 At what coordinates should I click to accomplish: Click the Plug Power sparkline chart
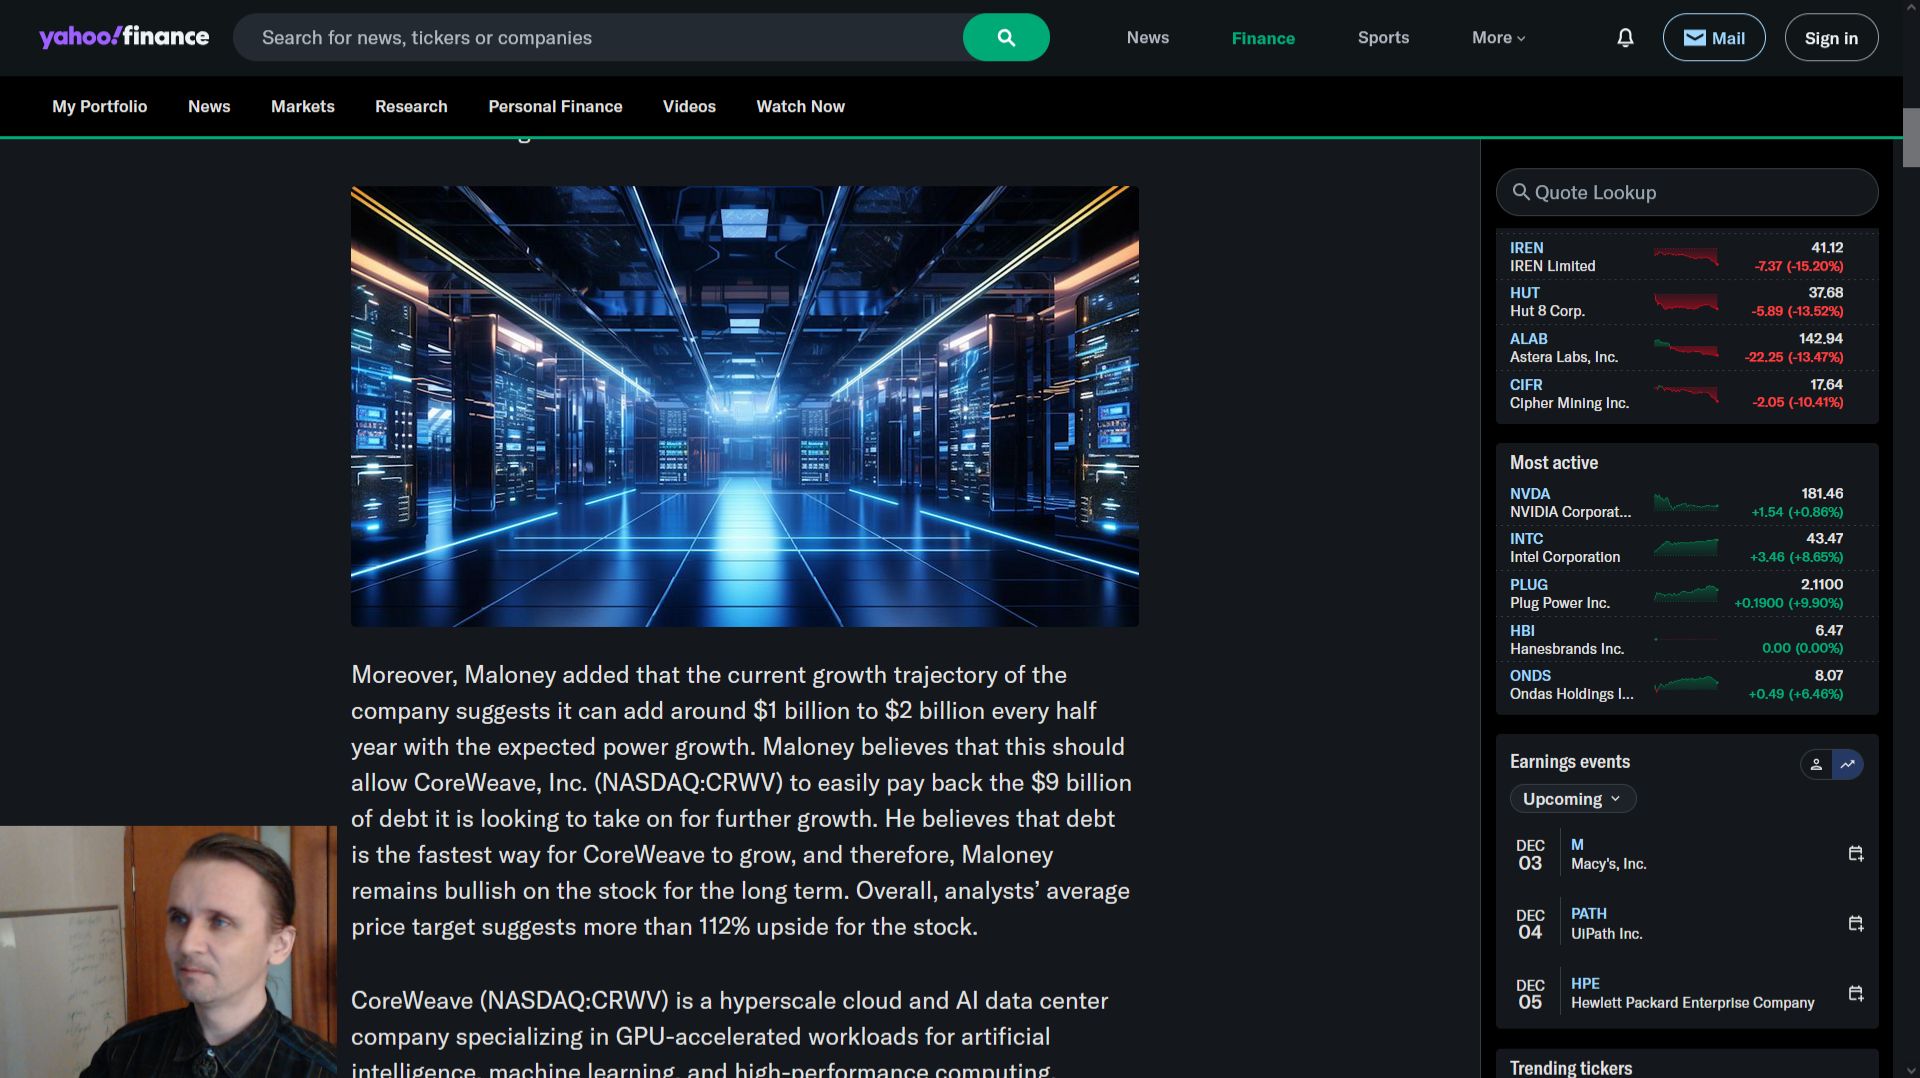[1686, 593]
